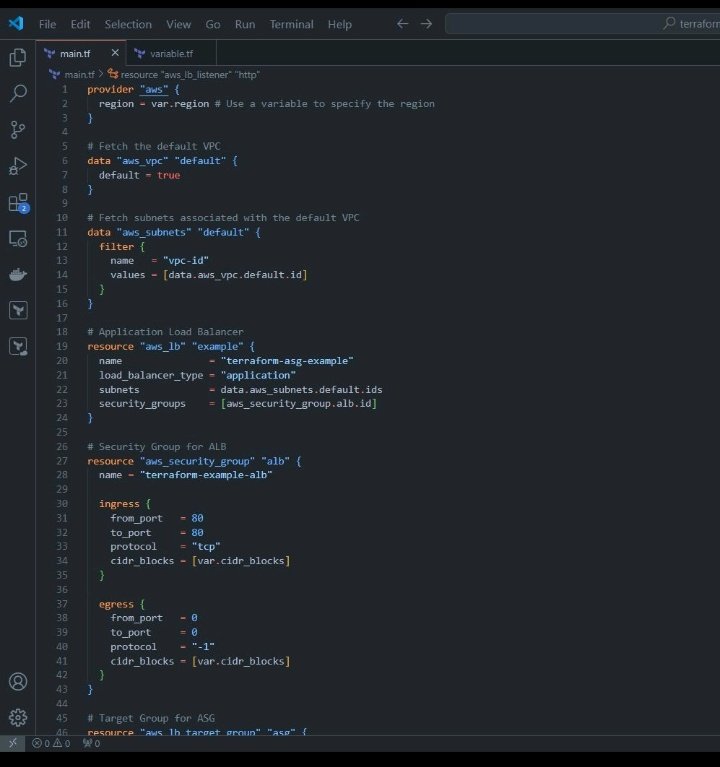Open the Edit menu
This screenshot has height=767, width=720.
click(x=80, y=24)
